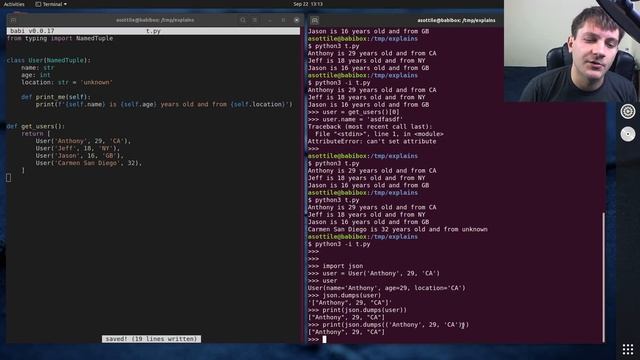Click the 'def print_me(self):' line
This screenshot has height=360, width=640.
[x=56, y=97]
